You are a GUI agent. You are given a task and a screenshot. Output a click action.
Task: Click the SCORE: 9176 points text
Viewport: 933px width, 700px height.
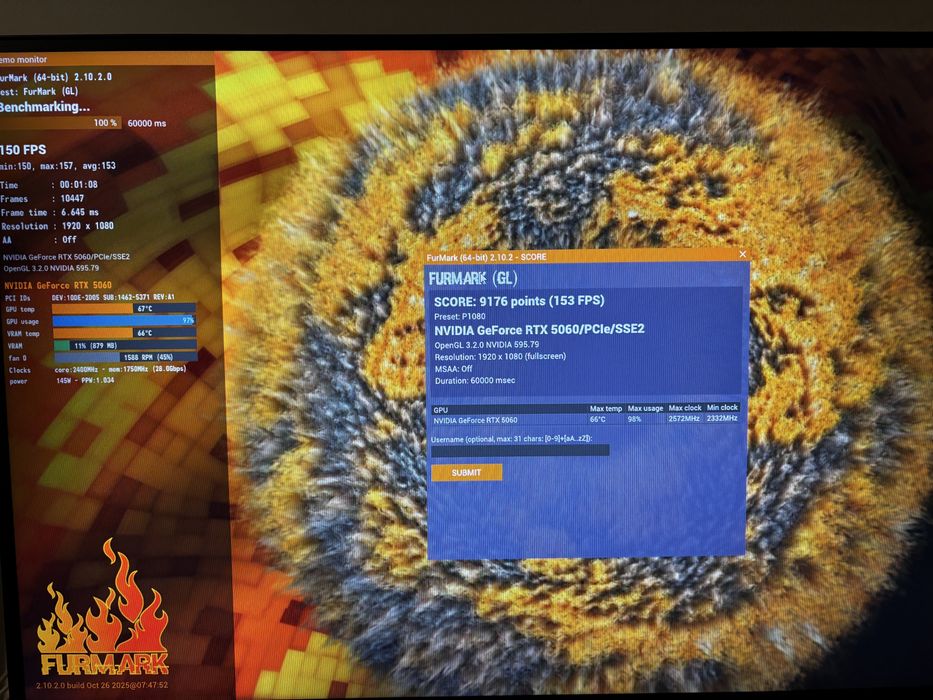pyautogui.click(x=519, y=301)
